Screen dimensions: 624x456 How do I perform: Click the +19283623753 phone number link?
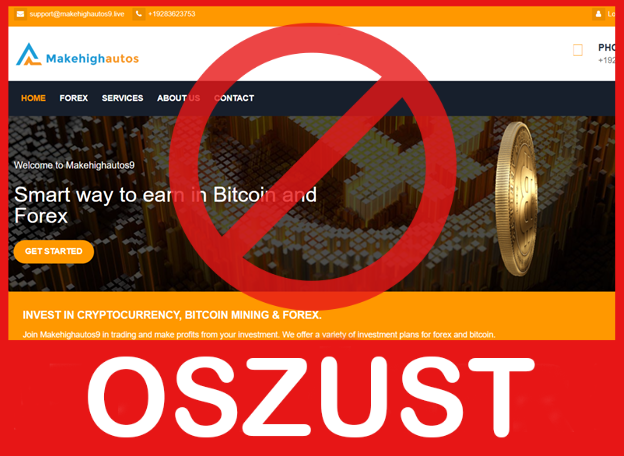point(172,14)
